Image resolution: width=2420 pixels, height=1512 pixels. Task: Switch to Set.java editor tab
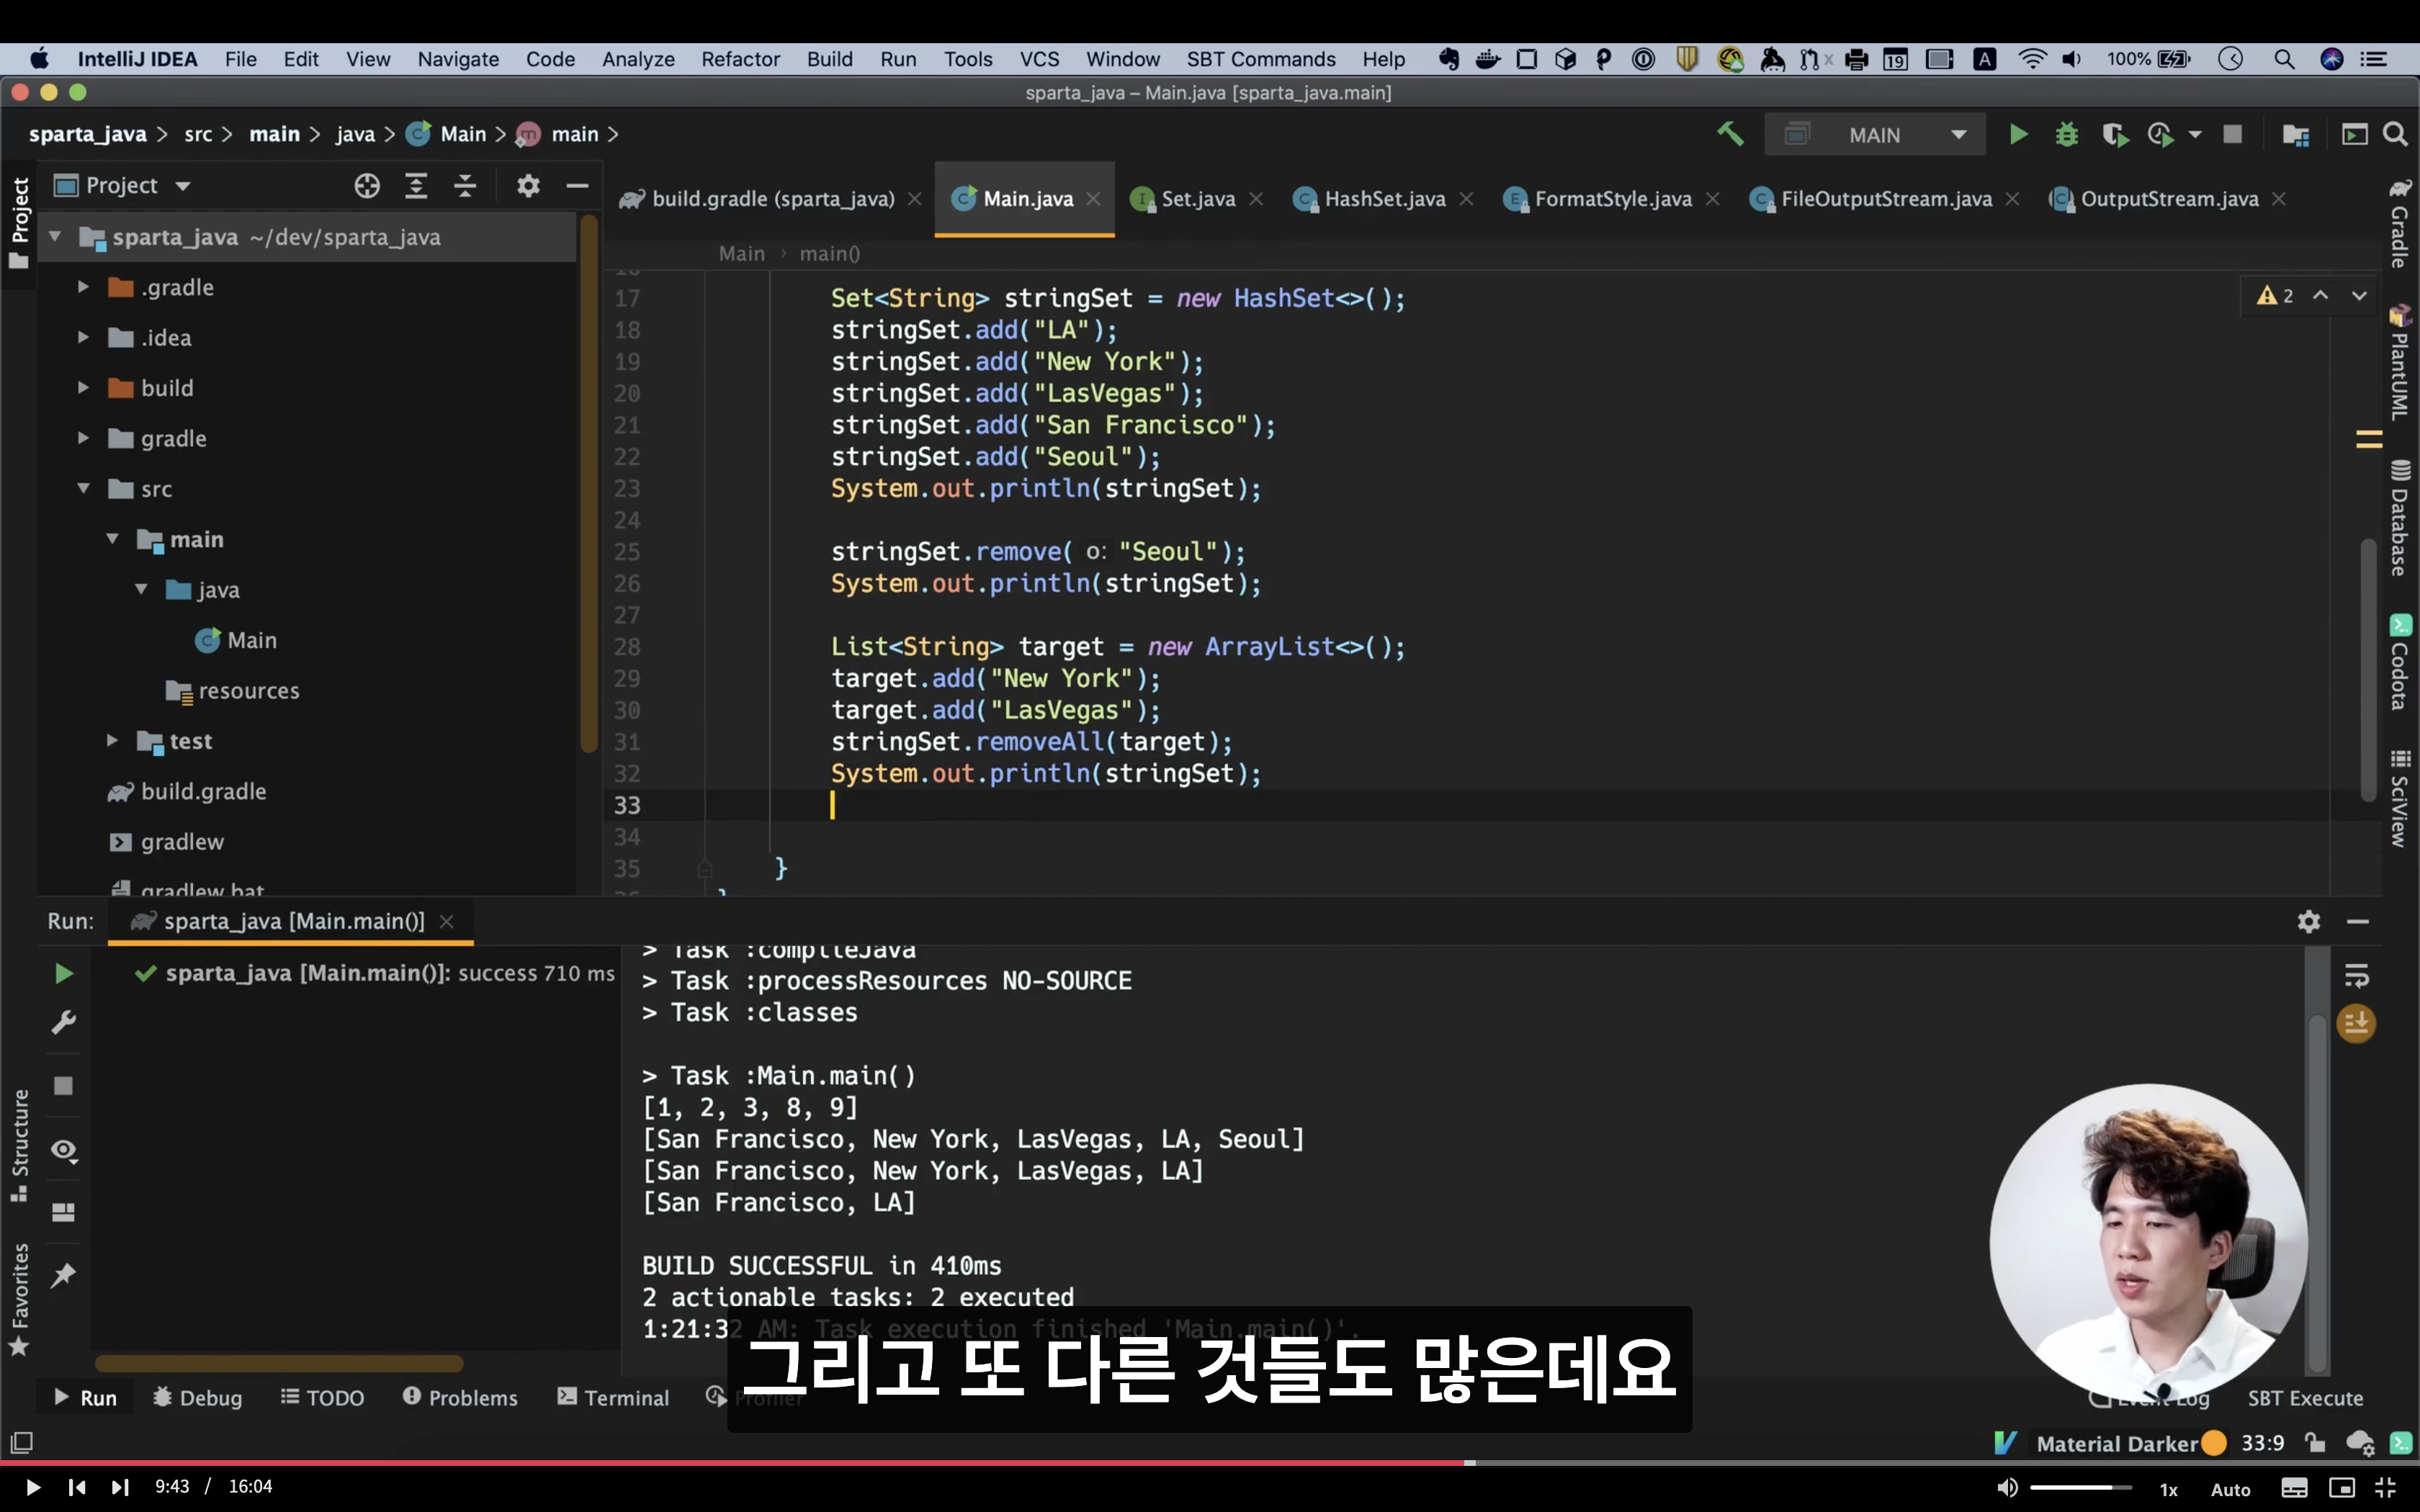click(1197, 199)
